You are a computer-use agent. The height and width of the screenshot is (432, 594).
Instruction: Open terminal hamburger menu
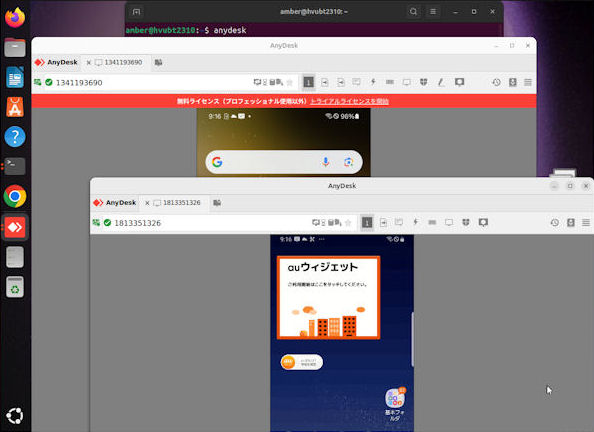pyautogui.click(x=433, y=12)
